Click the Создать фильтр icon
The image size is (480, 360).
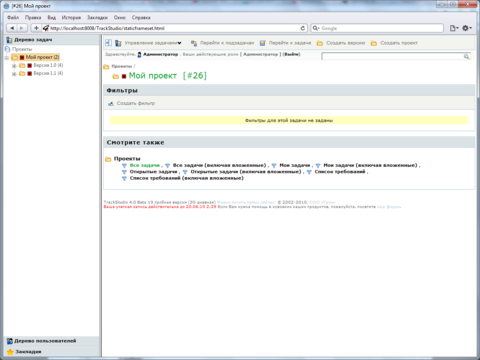[111, 104]
